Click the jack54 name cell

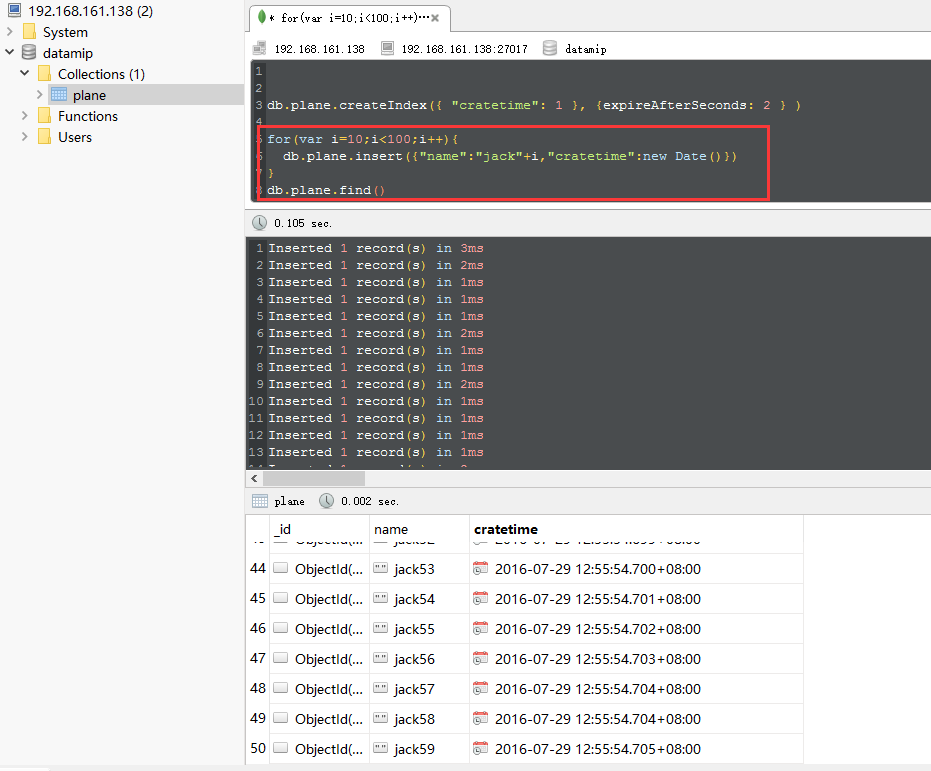coord(419,599)
